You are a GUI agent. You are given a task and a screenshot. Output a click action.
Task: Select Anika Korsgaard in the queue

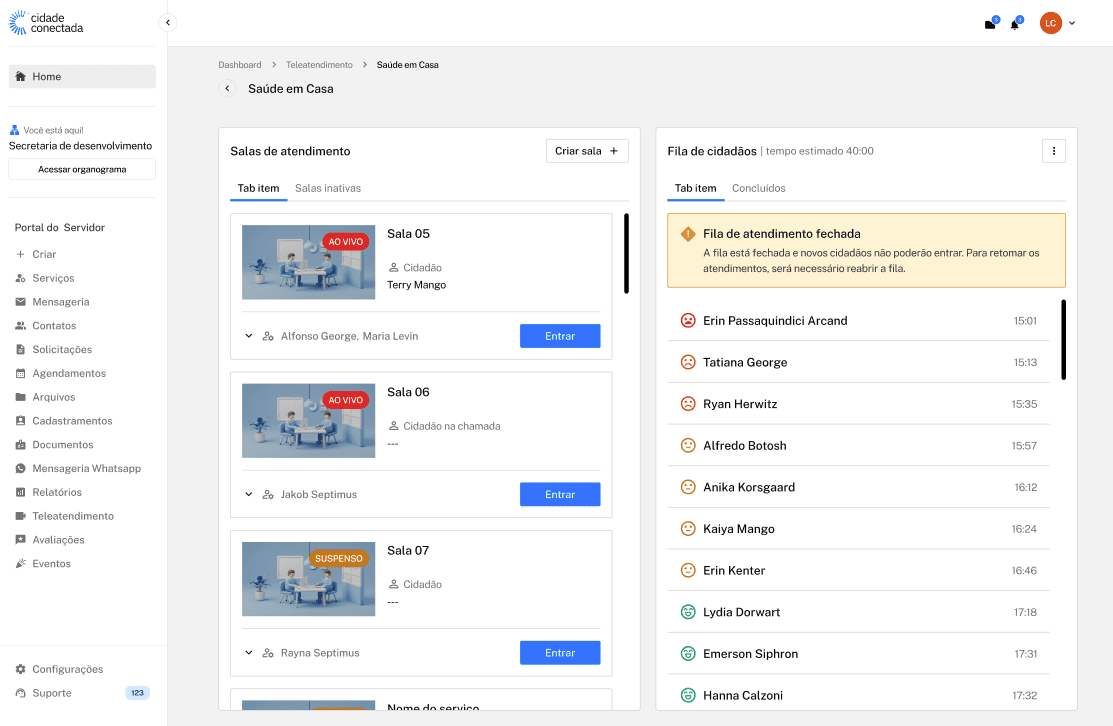tap(858, 487)
